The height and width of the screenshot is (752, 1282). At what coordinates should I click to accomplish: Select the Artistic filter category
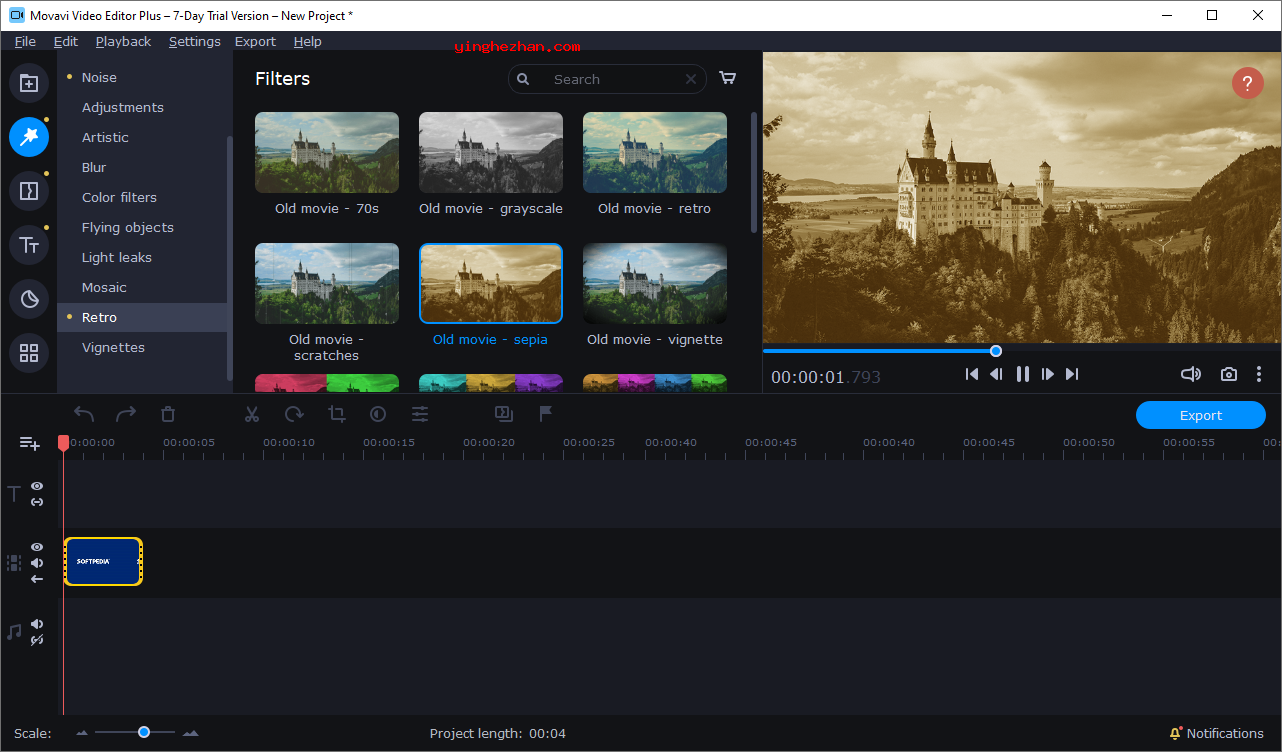pyautogui.click(x=105, y=137)
